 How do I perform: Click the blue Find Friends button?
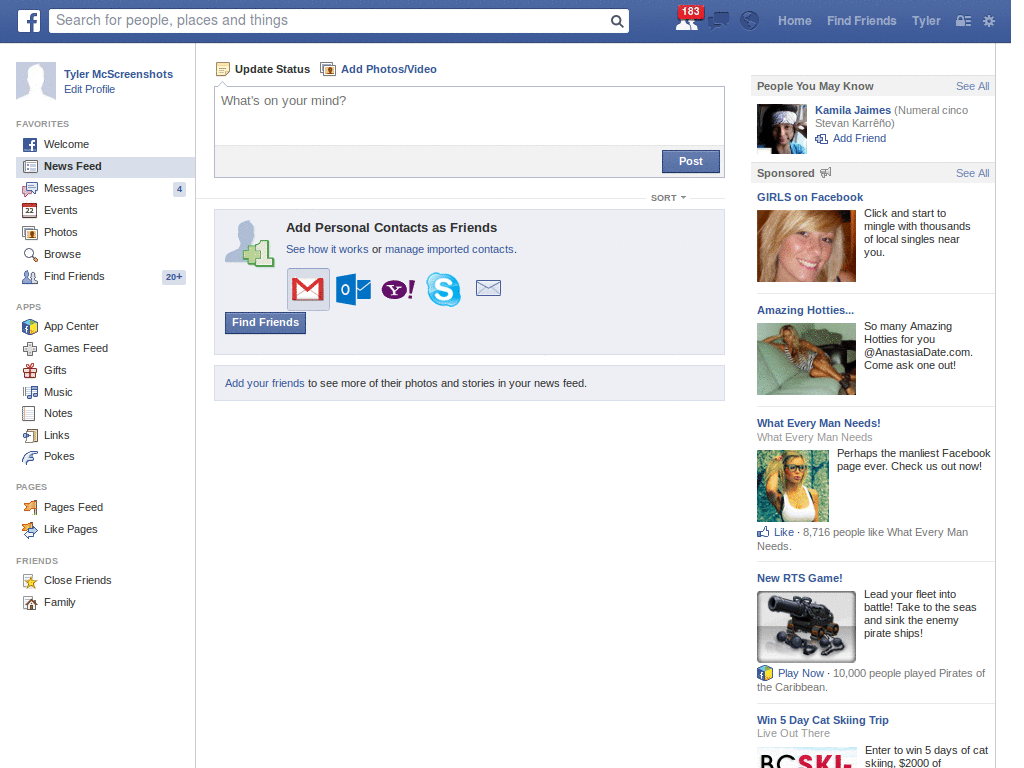coord(265,323)
